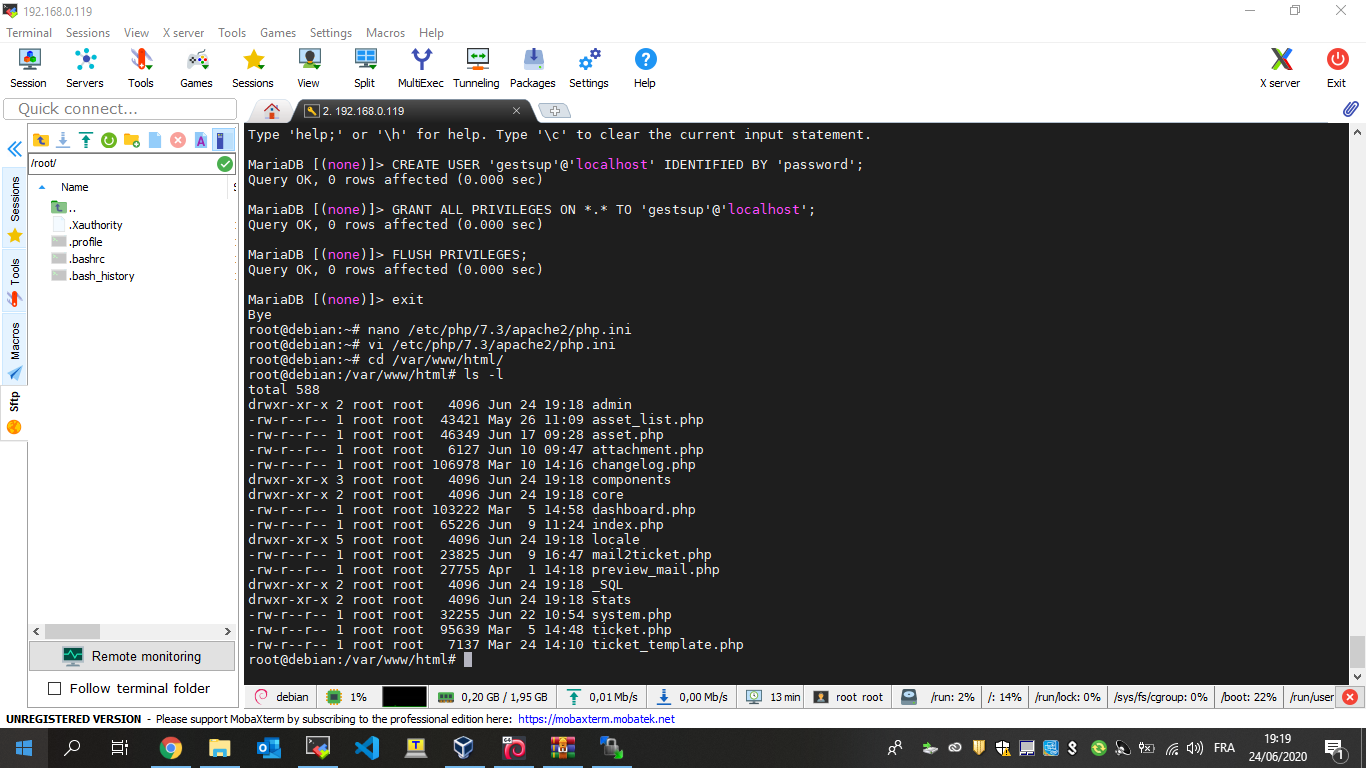Click the Remote monitoring button
1366x768 pixels.
click(132, 656)
